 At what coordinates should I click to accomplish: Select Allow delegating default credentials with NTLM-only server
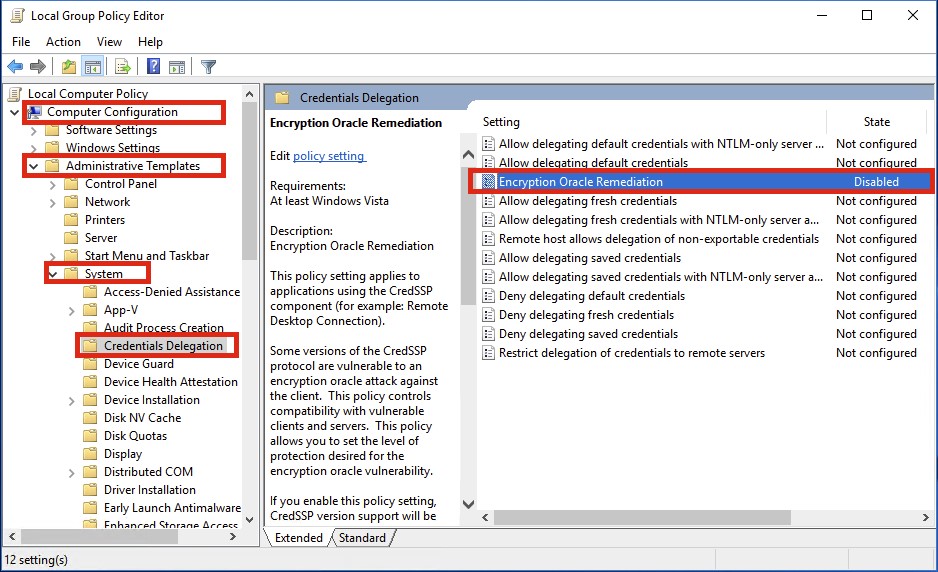pyautogui.click(x=661, y=144)
